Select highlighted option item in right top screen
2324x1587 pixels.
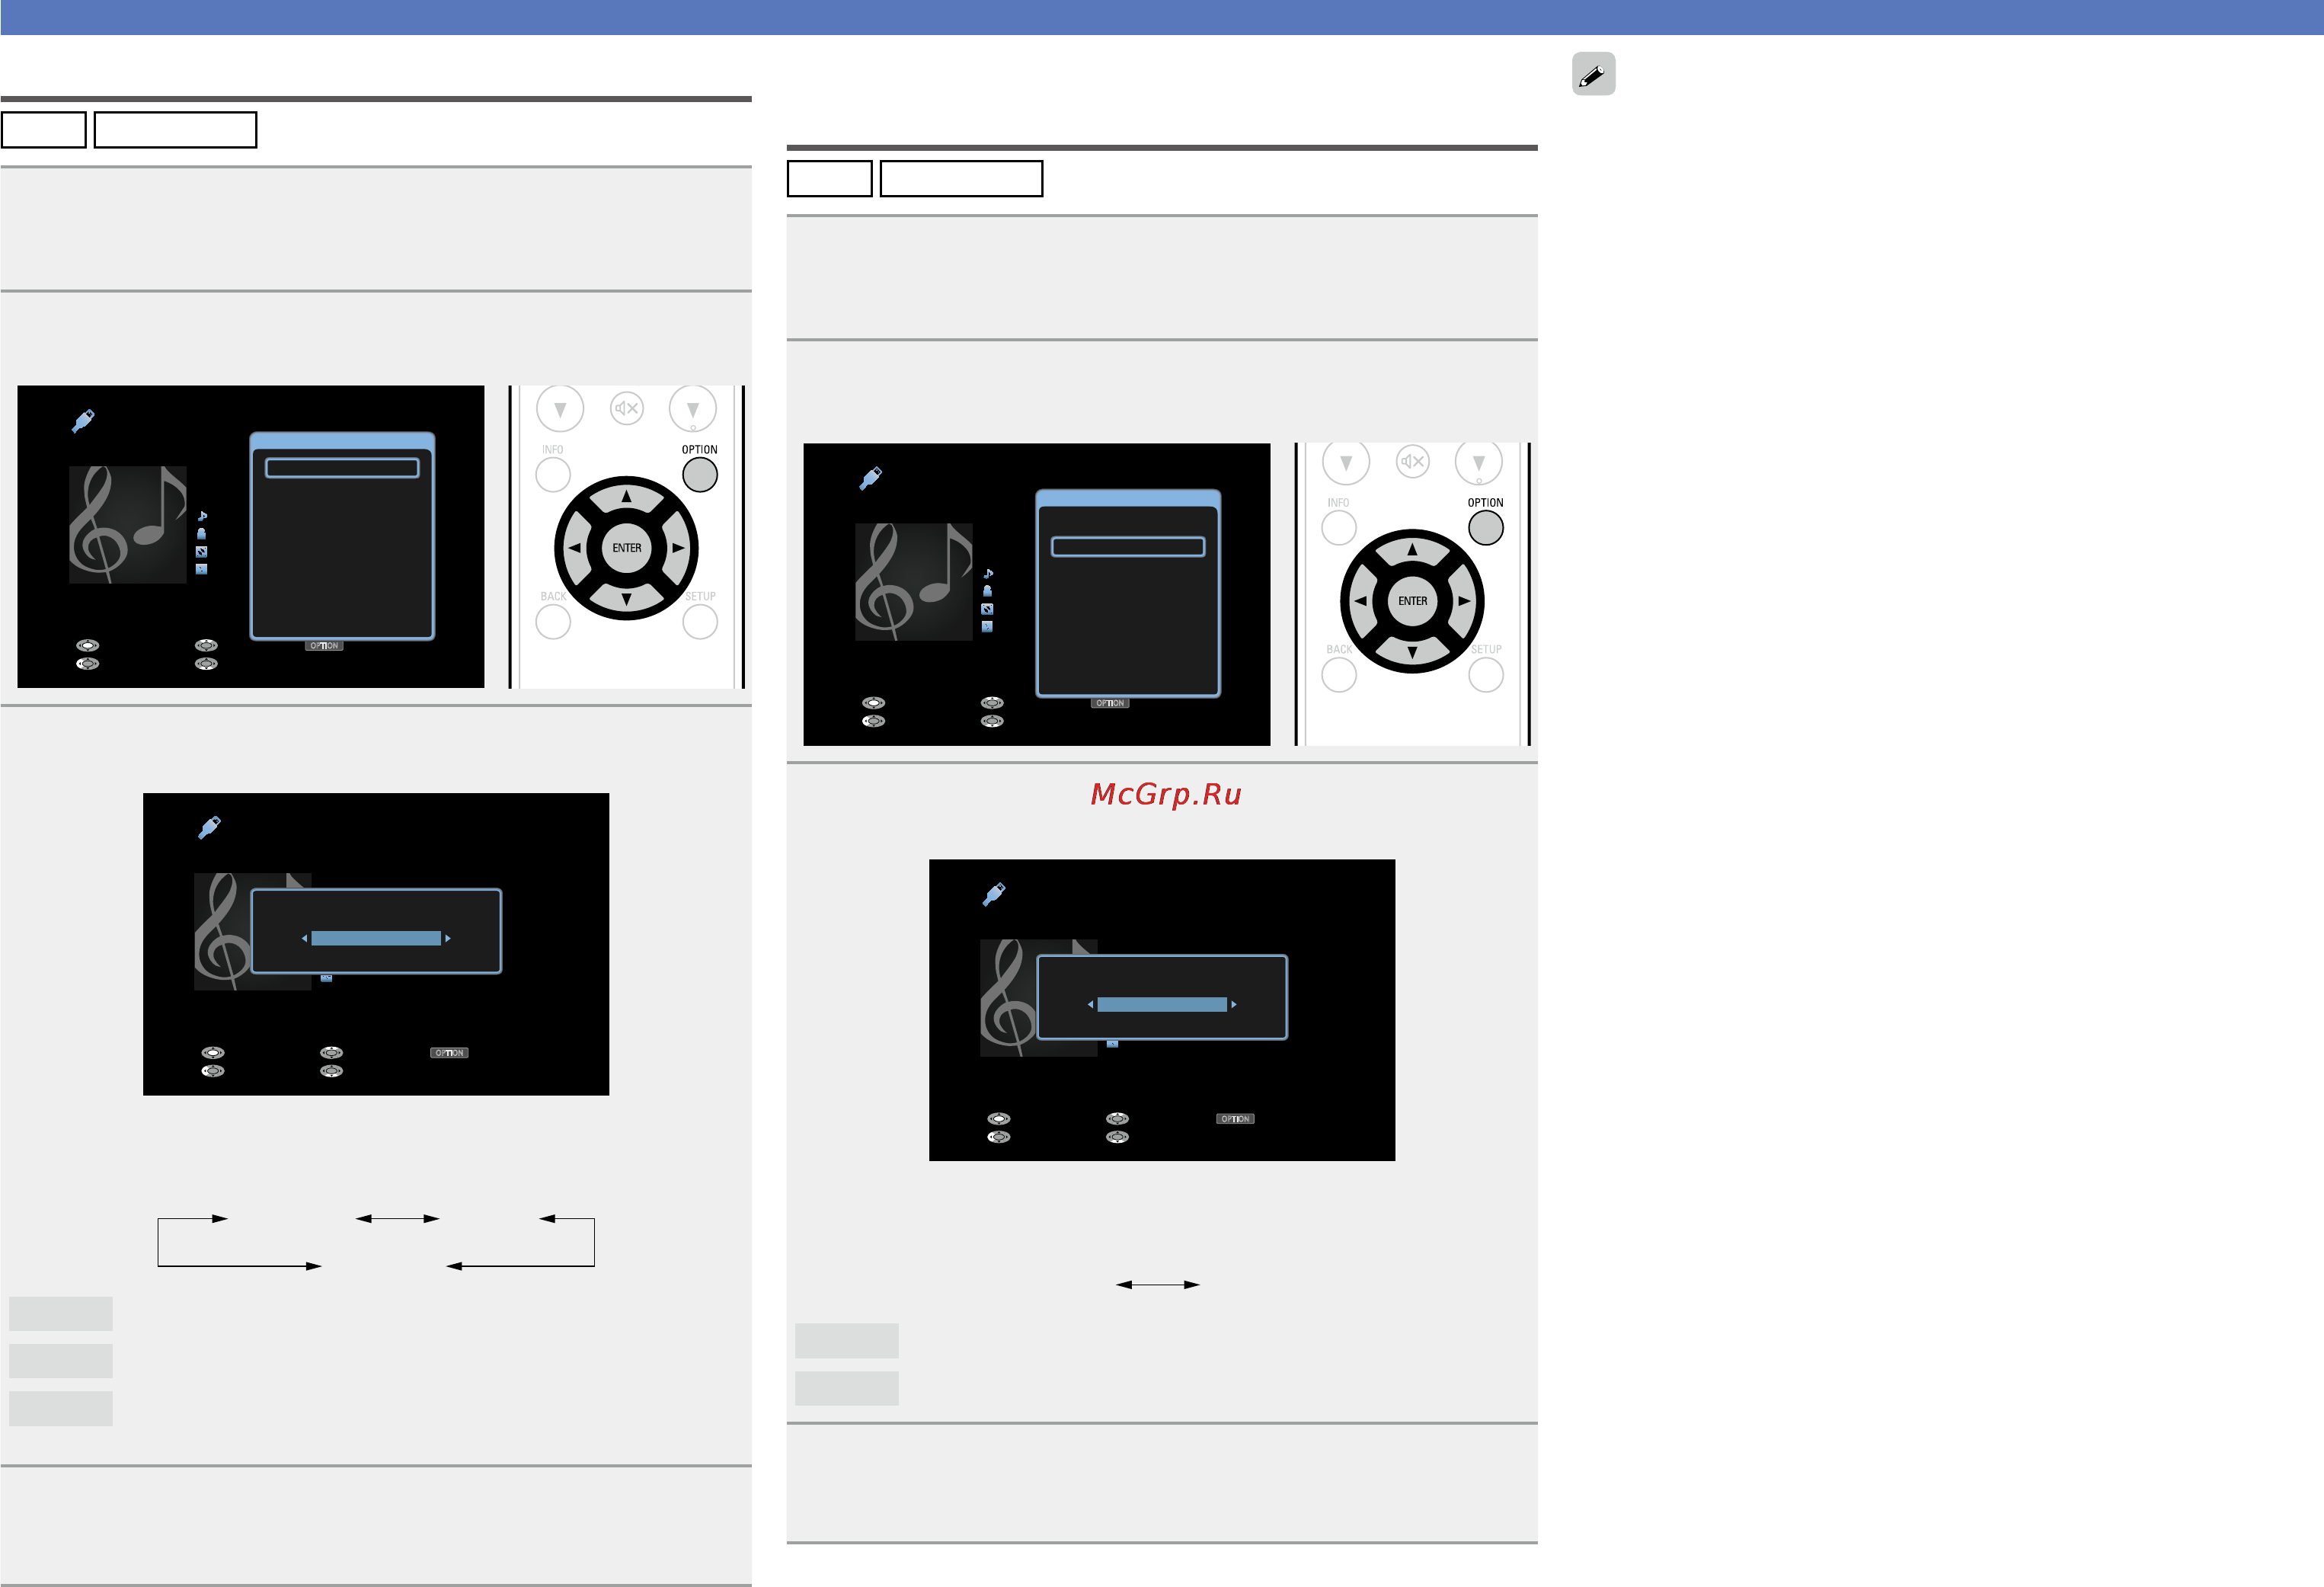point(1128,547)
